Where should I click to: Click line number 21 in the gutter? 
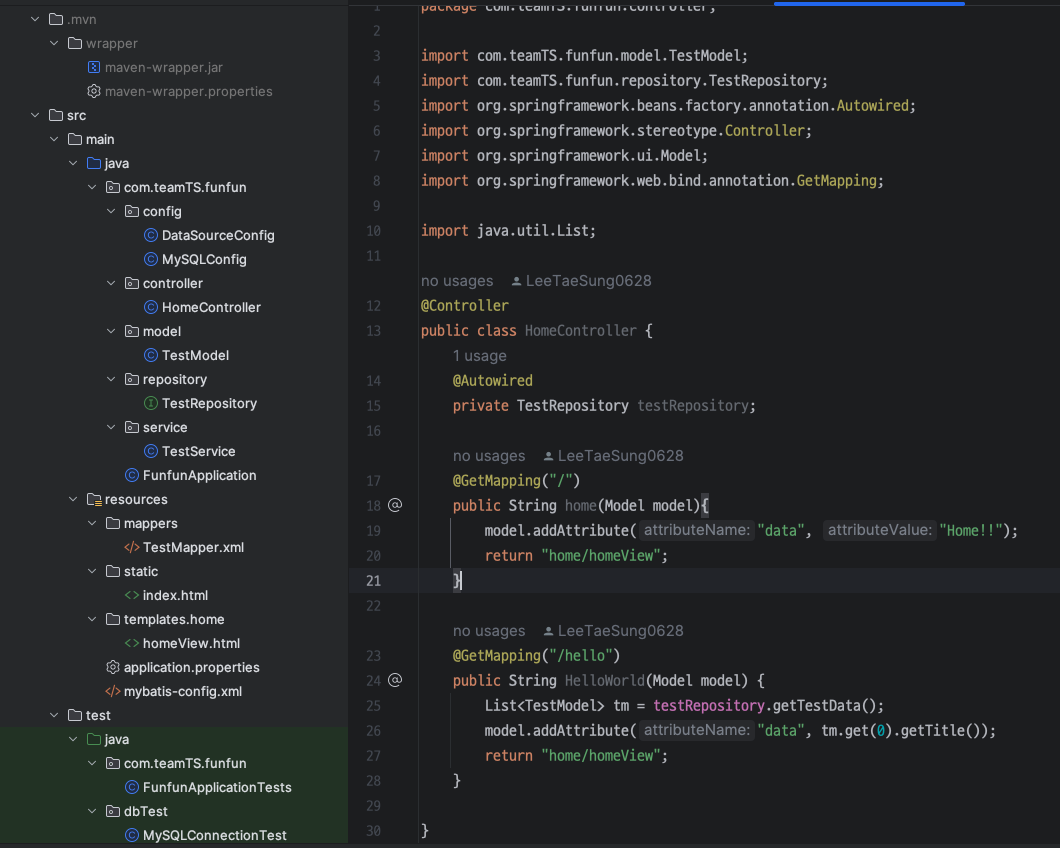(373, 581)
